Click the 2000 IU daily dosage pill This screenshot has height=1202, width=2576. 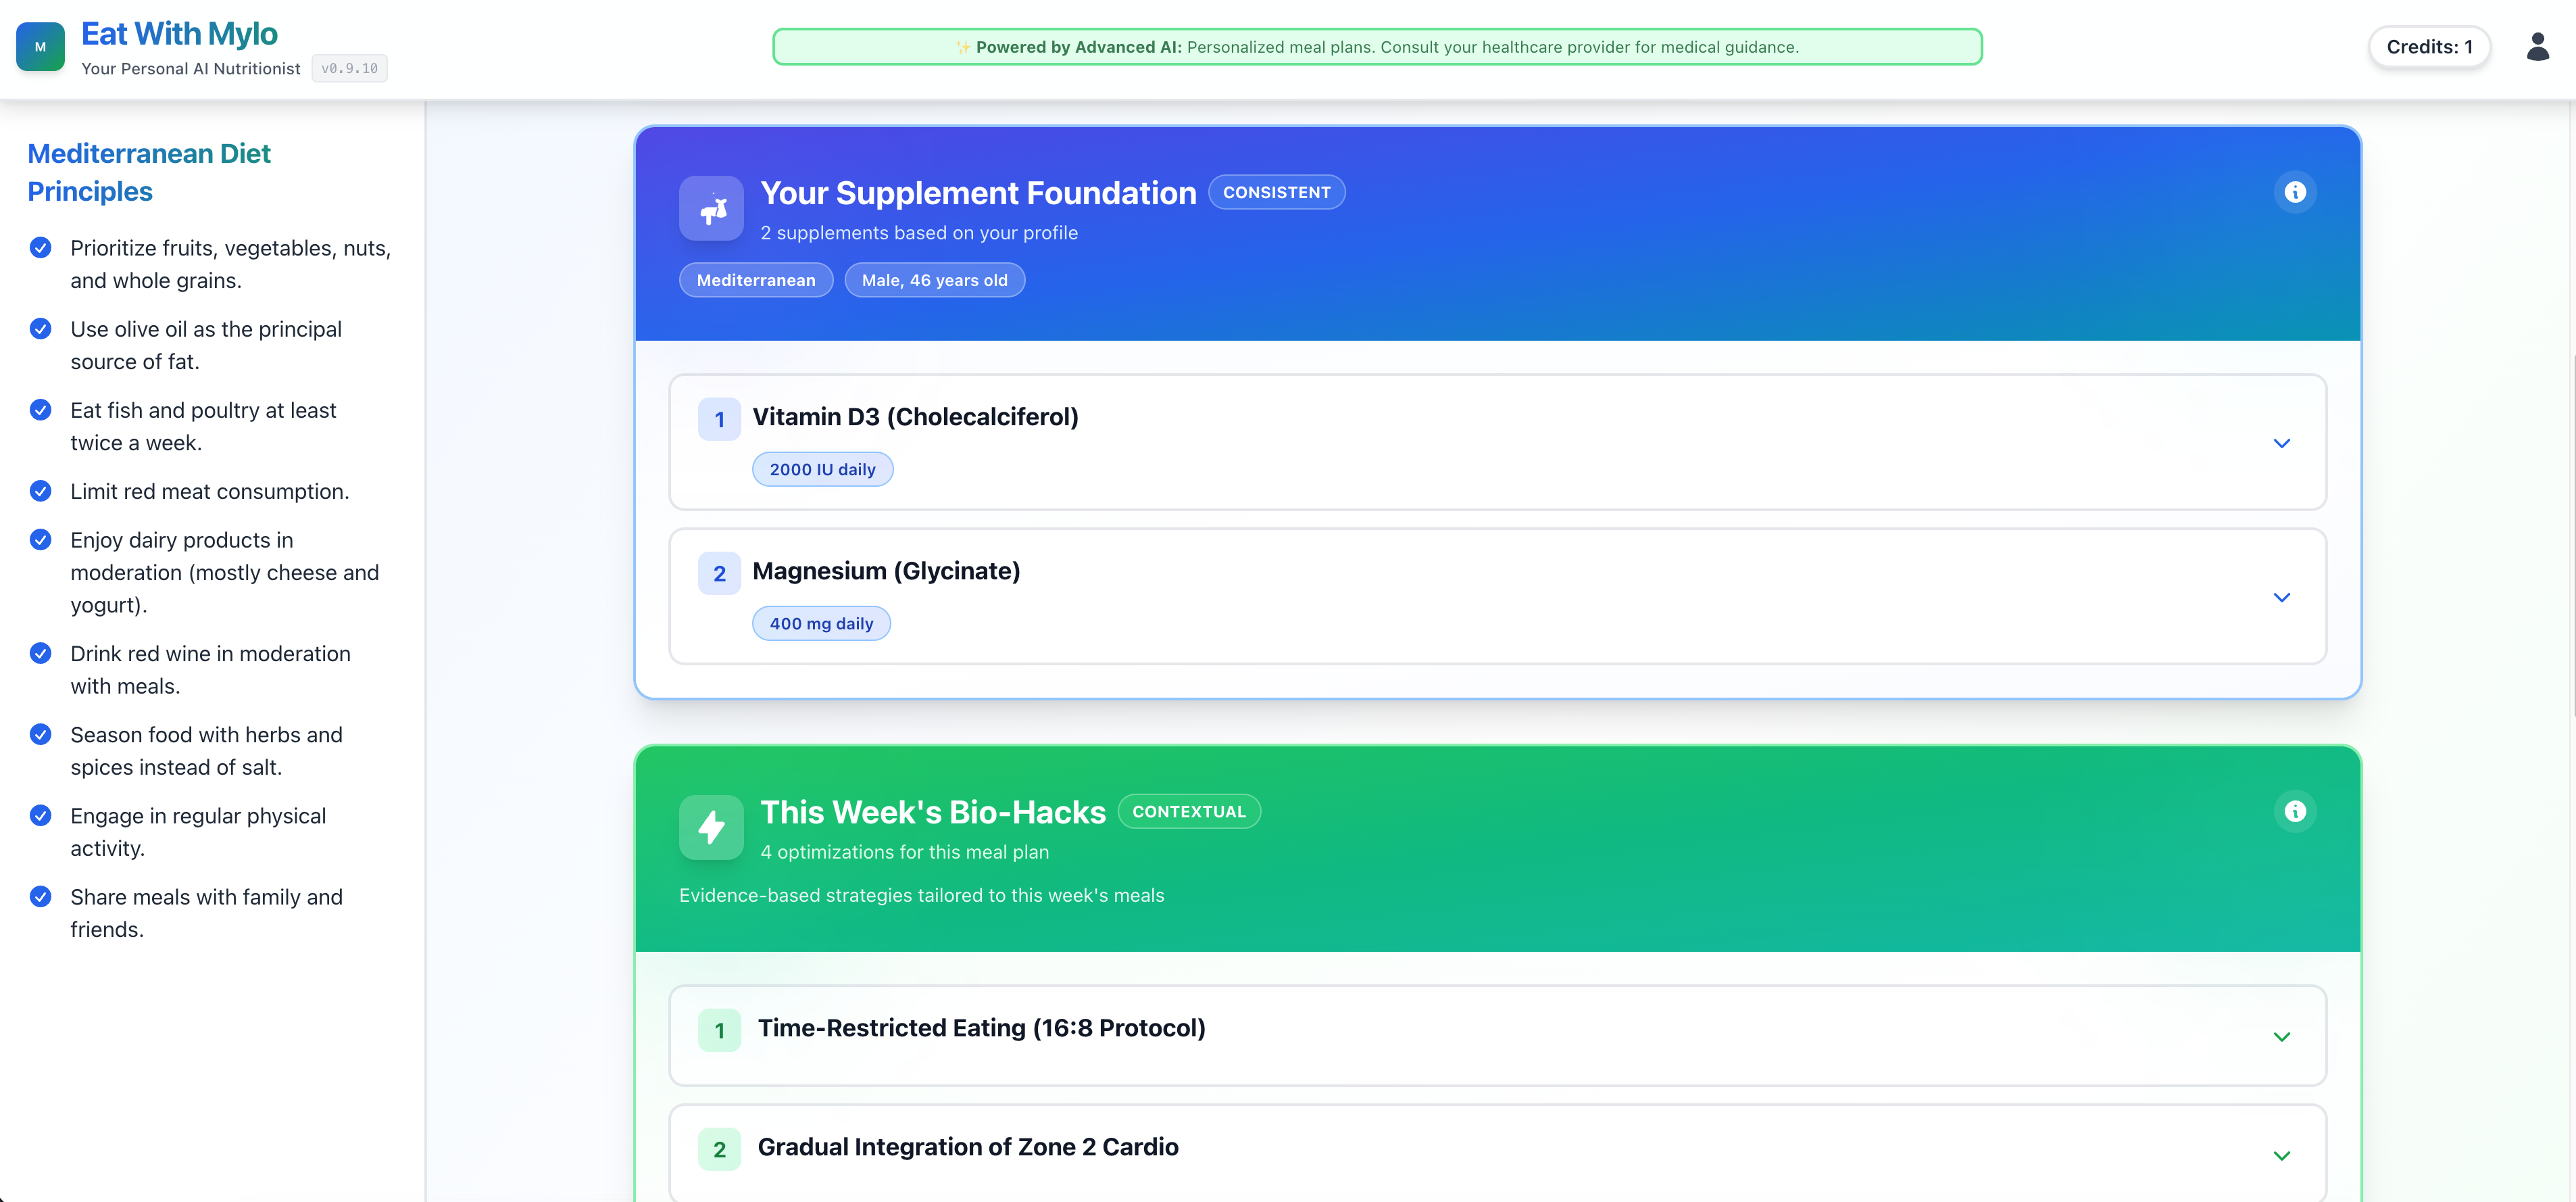point(822,468)
